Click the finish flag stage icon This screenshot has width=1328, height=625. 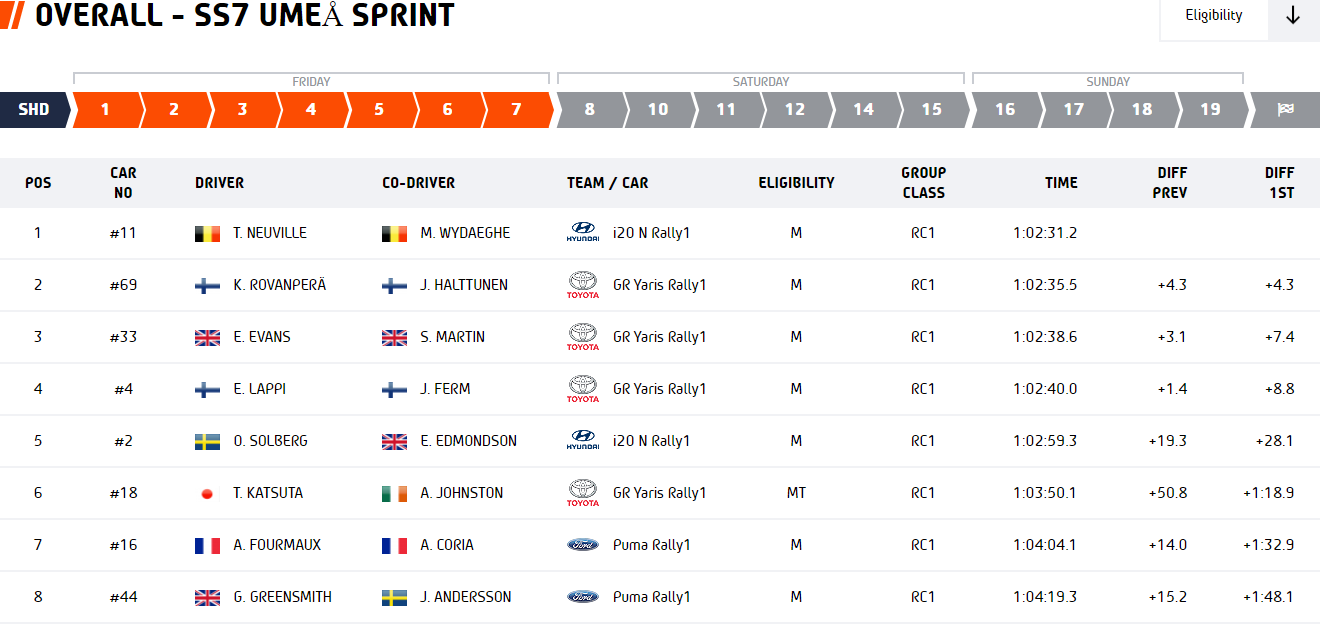tap(1285, 110)
